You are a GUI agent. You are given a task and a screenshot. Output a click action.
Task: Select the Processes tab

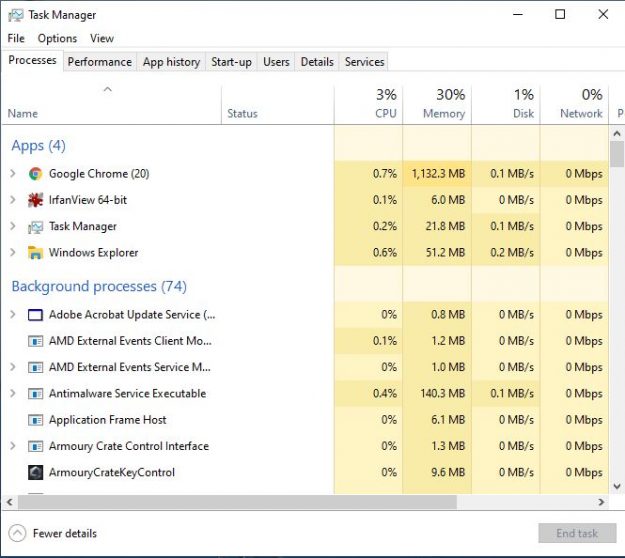pyautogui.click(x=32, y=60)
